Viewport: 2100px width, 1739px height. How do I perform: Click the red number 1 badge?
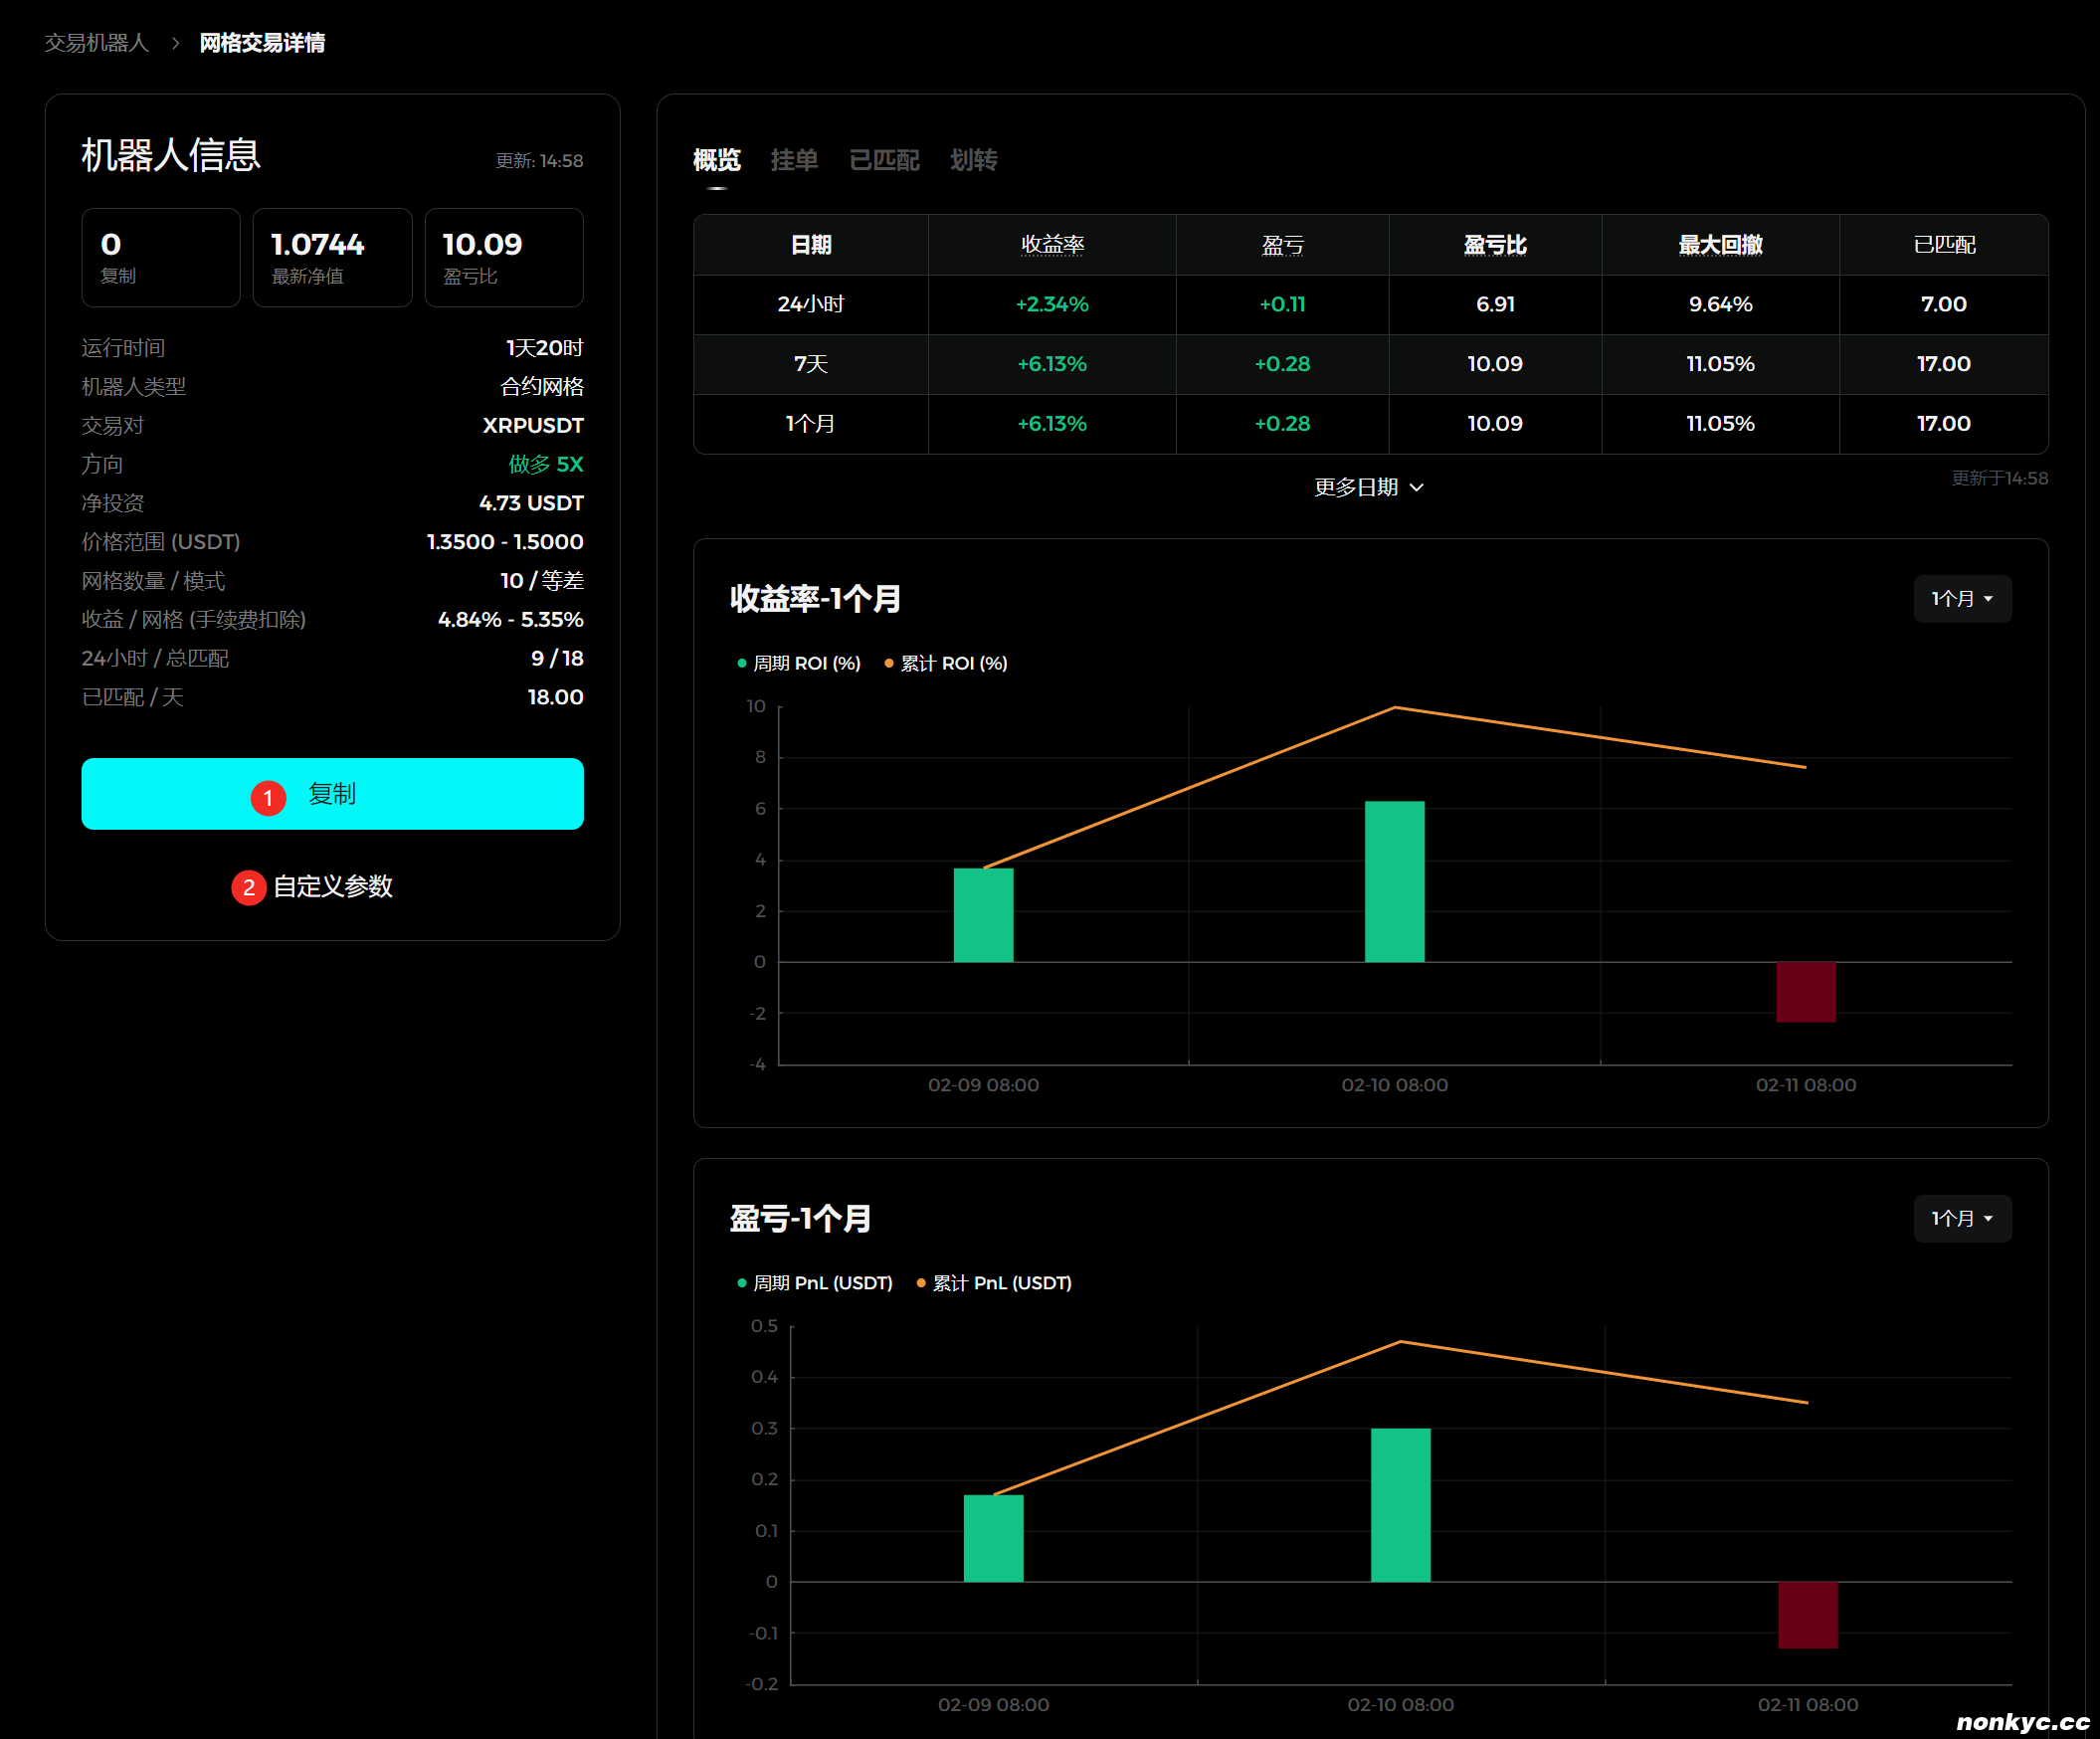point(268,798)
